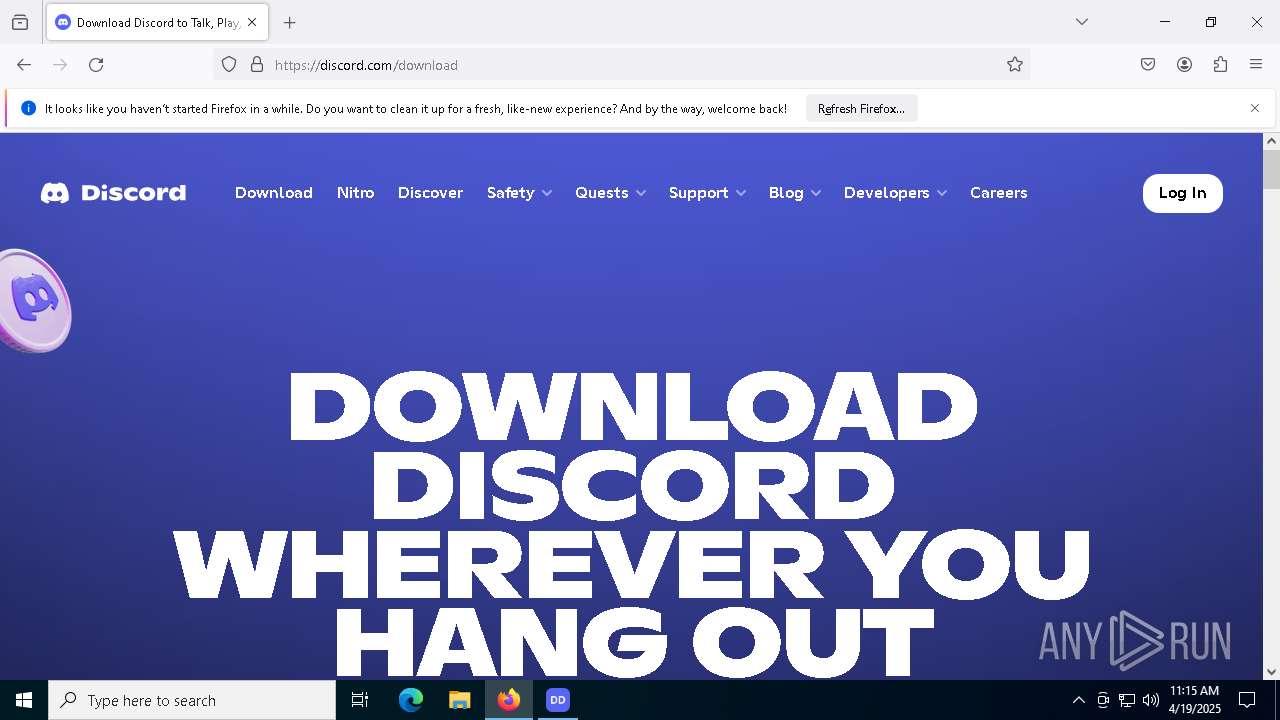Open tracking protection shield icon
The width and height of the screenshot is (1280, 720).
229,65
